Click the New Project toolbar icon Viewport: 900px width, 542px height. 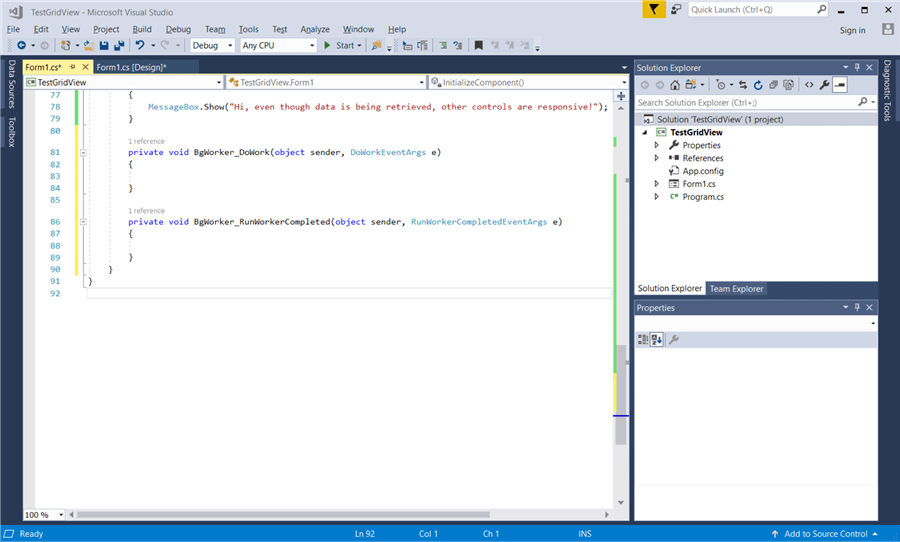point(65,45)
